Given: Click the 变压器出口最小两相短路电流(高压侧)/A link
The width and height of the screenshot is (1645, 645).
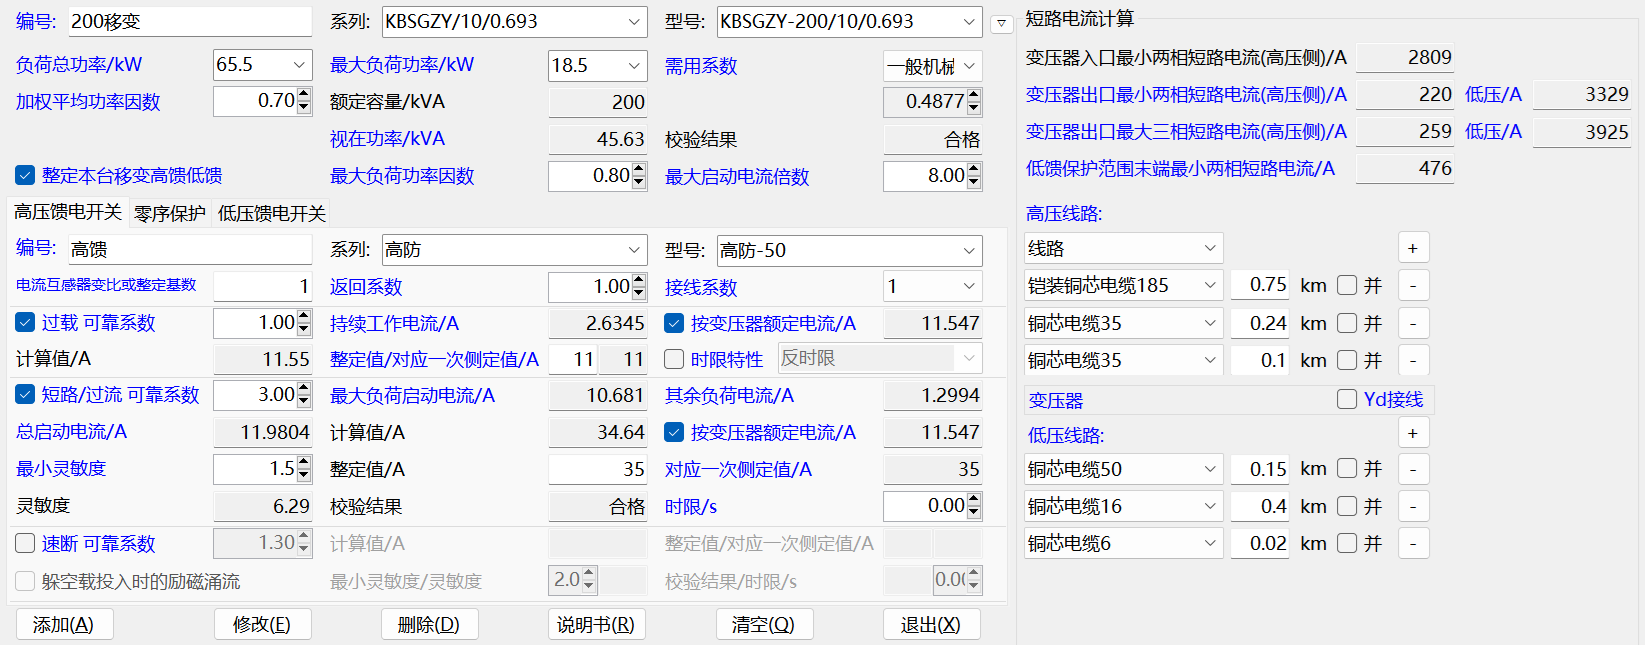Looking at the screenshot, I should pos(1186,95).
